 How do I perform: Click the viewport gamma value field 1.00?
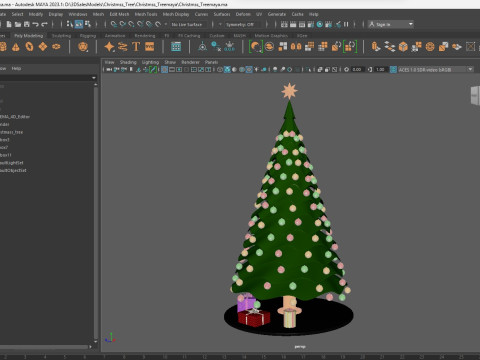(380, 69)
